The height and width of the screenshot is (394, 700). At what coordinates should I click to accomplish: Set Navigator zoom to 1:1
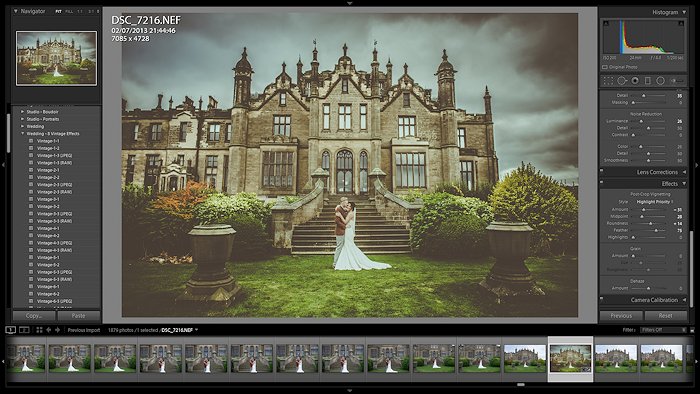pos(80,11)
